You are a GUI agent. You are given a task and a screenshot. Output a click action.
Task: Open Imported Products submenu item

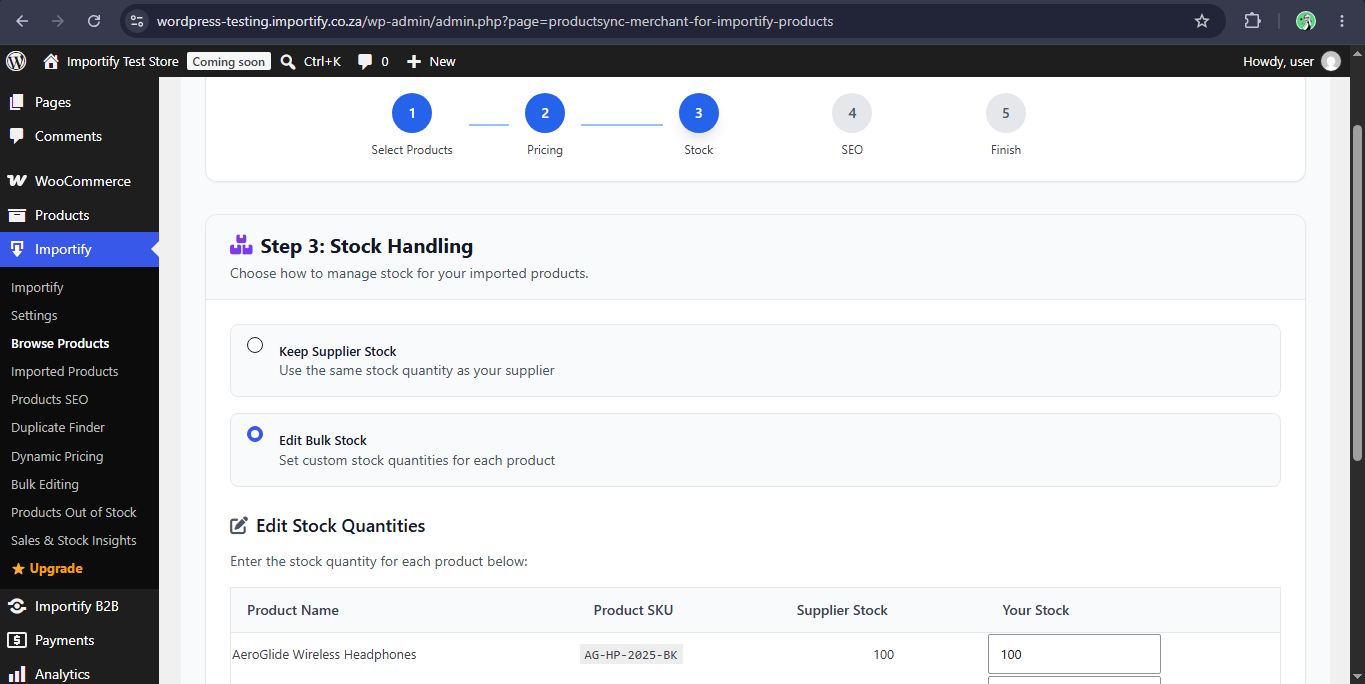[x=65, y=371]
